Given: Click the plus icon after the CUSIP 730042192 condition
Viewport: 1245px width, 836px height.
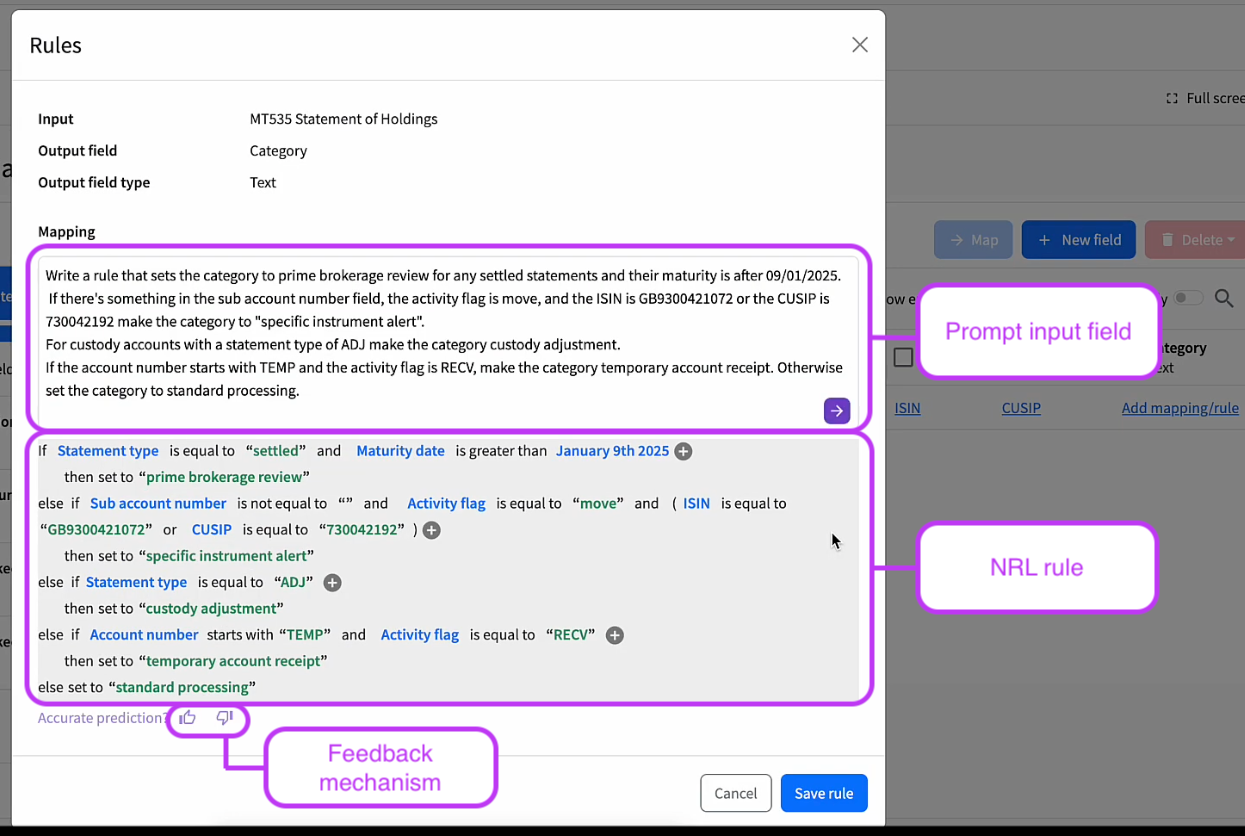Looking at the screenshot, I should pos(431,530).
